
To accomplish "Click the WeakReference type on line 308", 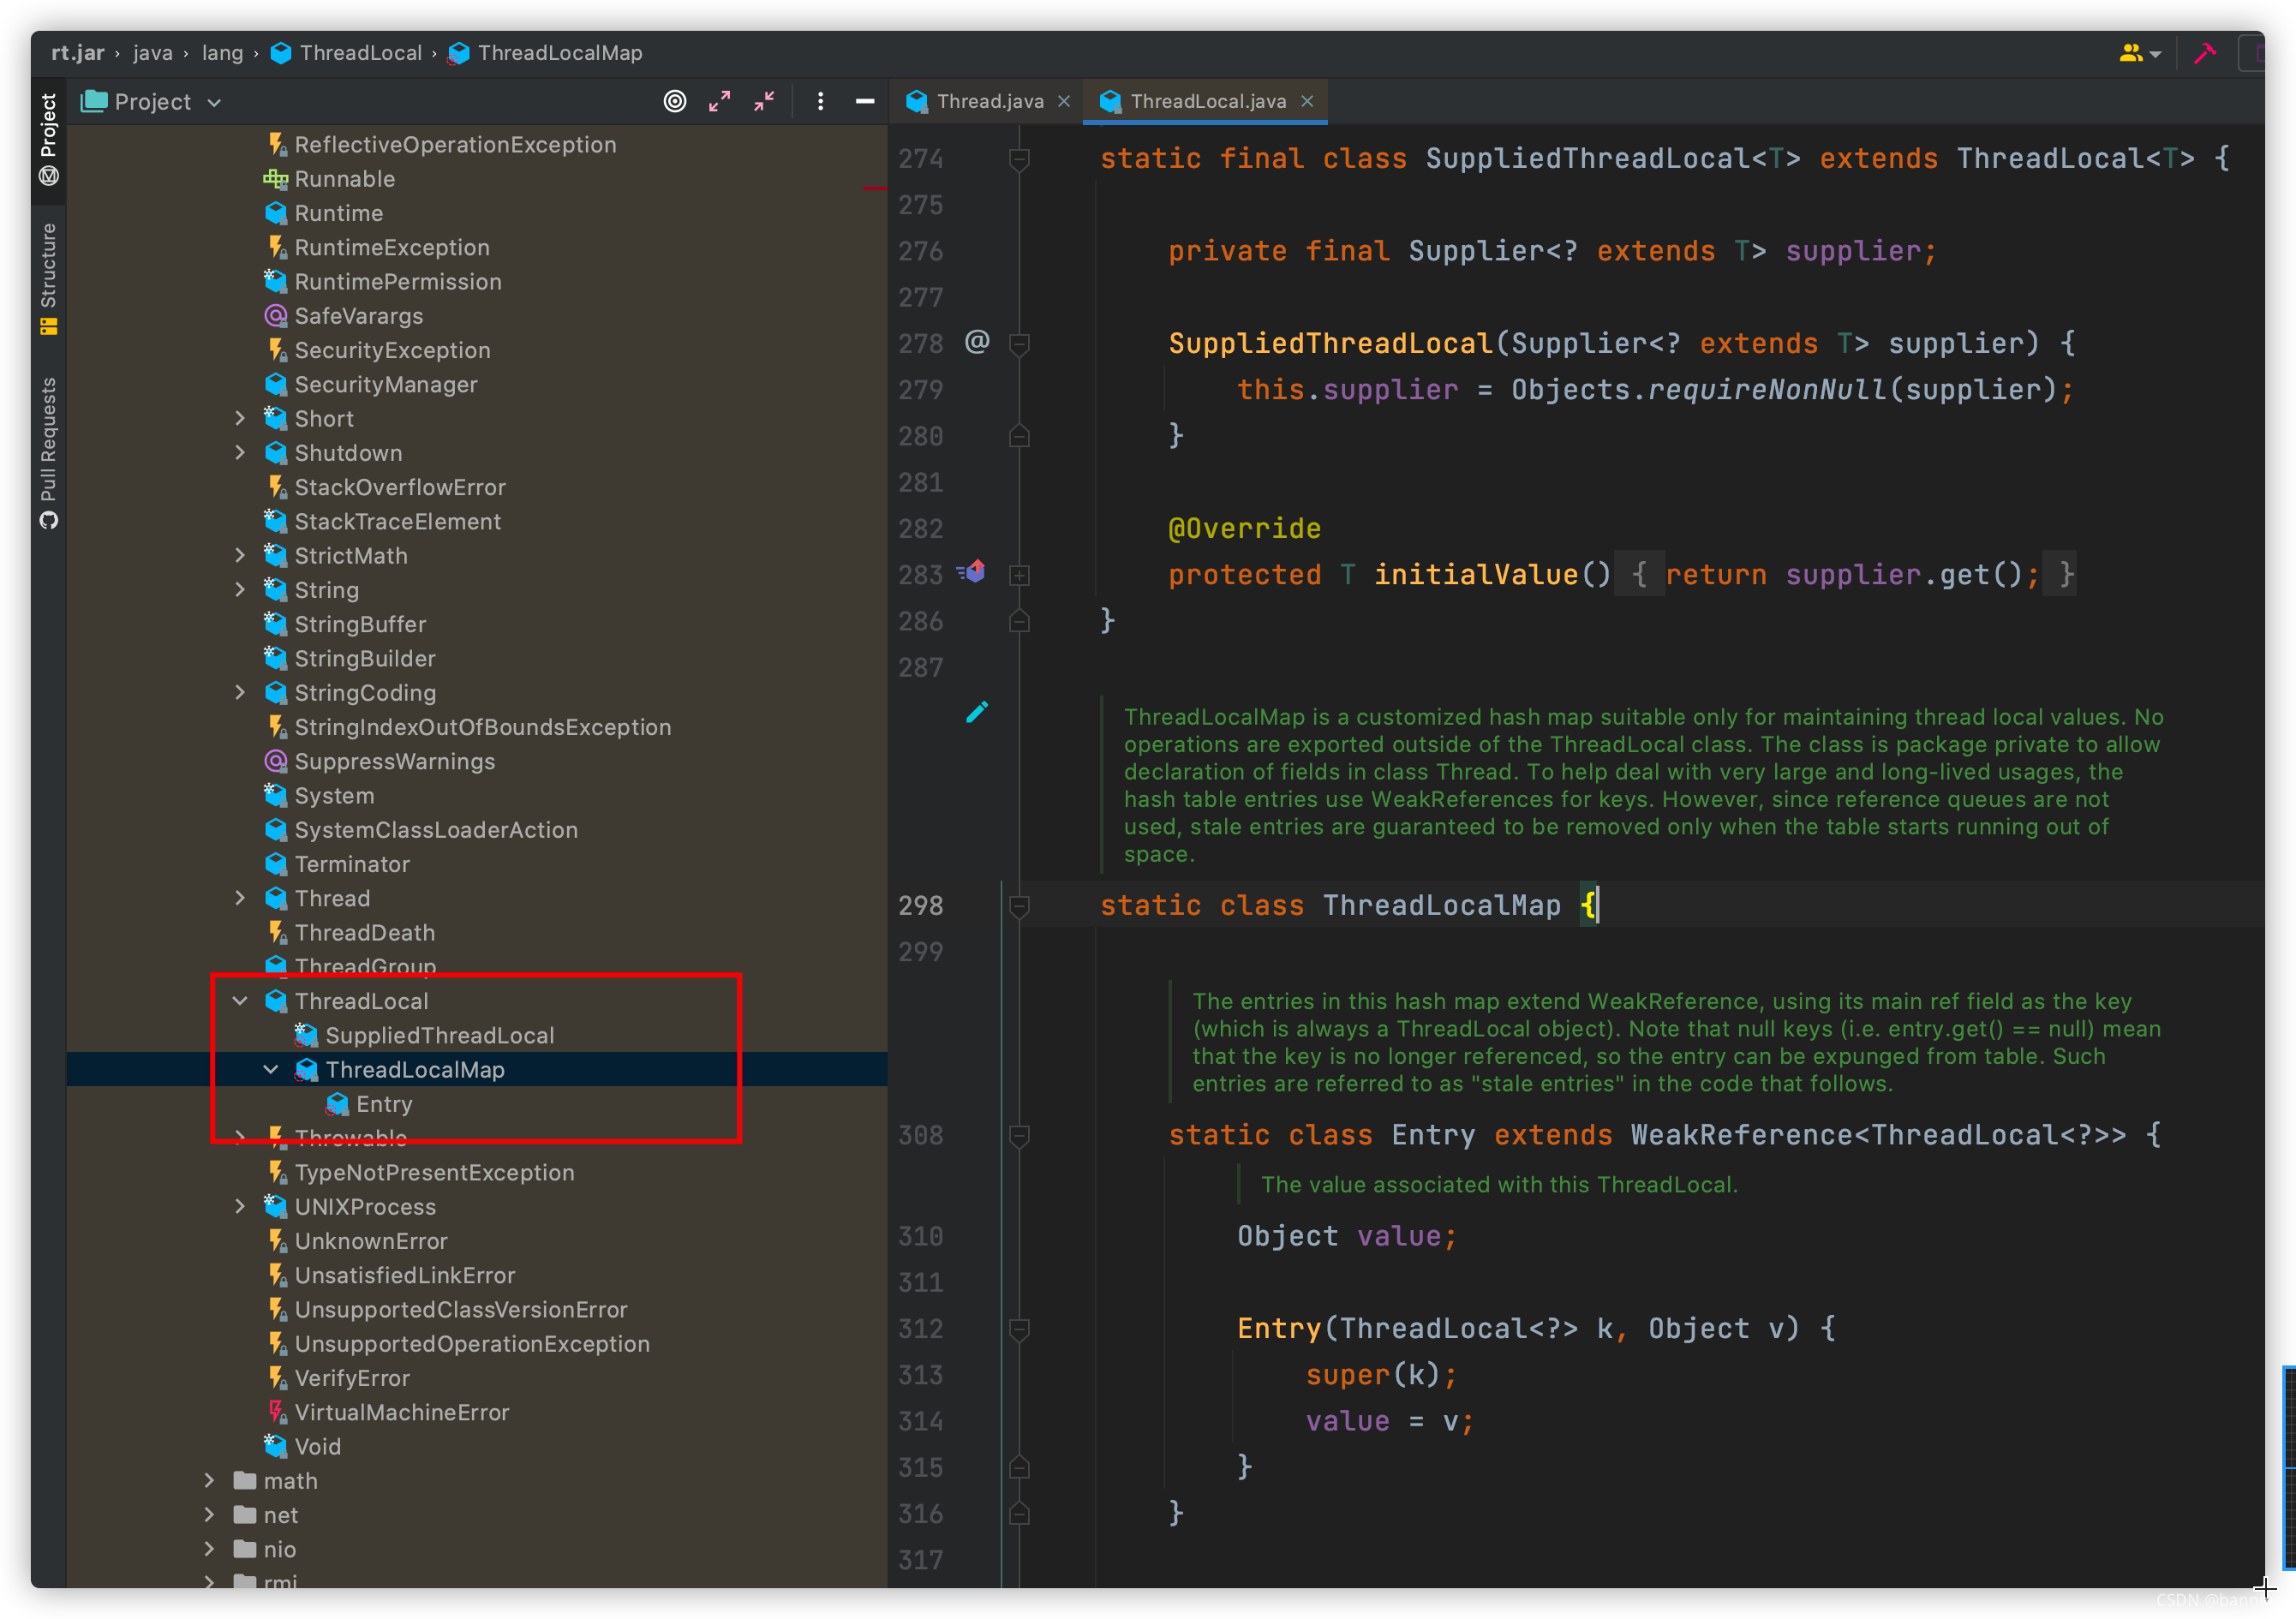I will click(1741, 1135).
